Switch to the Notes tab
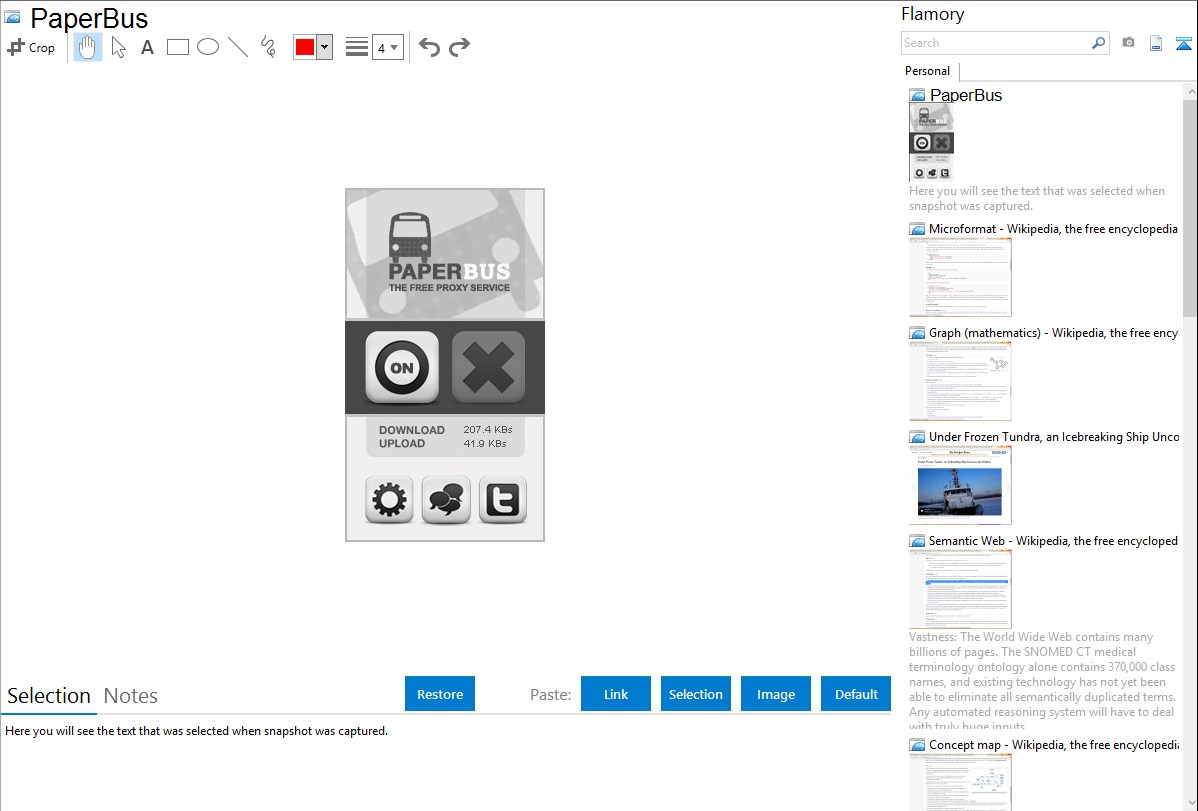This screenshot has width=1198, height=811. (x=131, y=696)
